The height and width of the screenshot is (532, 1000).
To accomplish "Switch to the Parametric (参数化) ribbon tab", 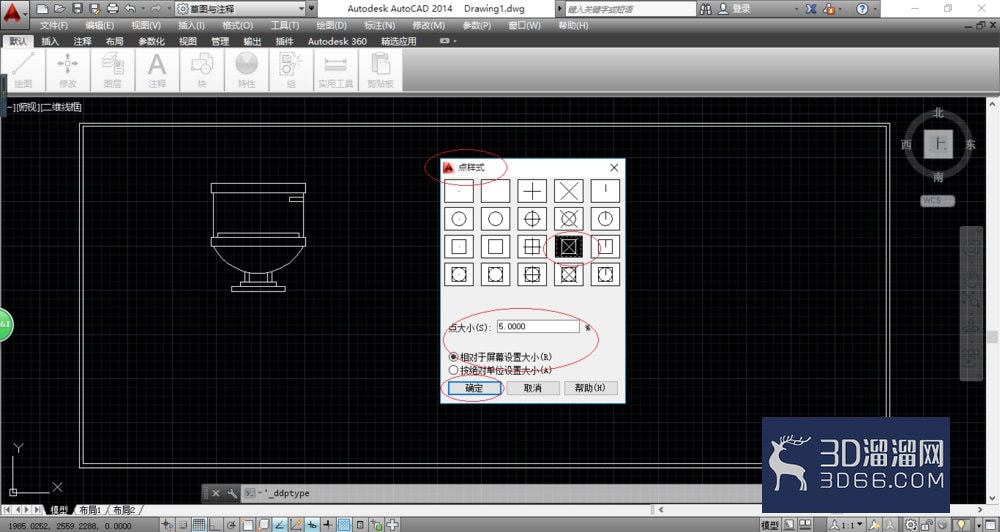I will tap(151, 41).
